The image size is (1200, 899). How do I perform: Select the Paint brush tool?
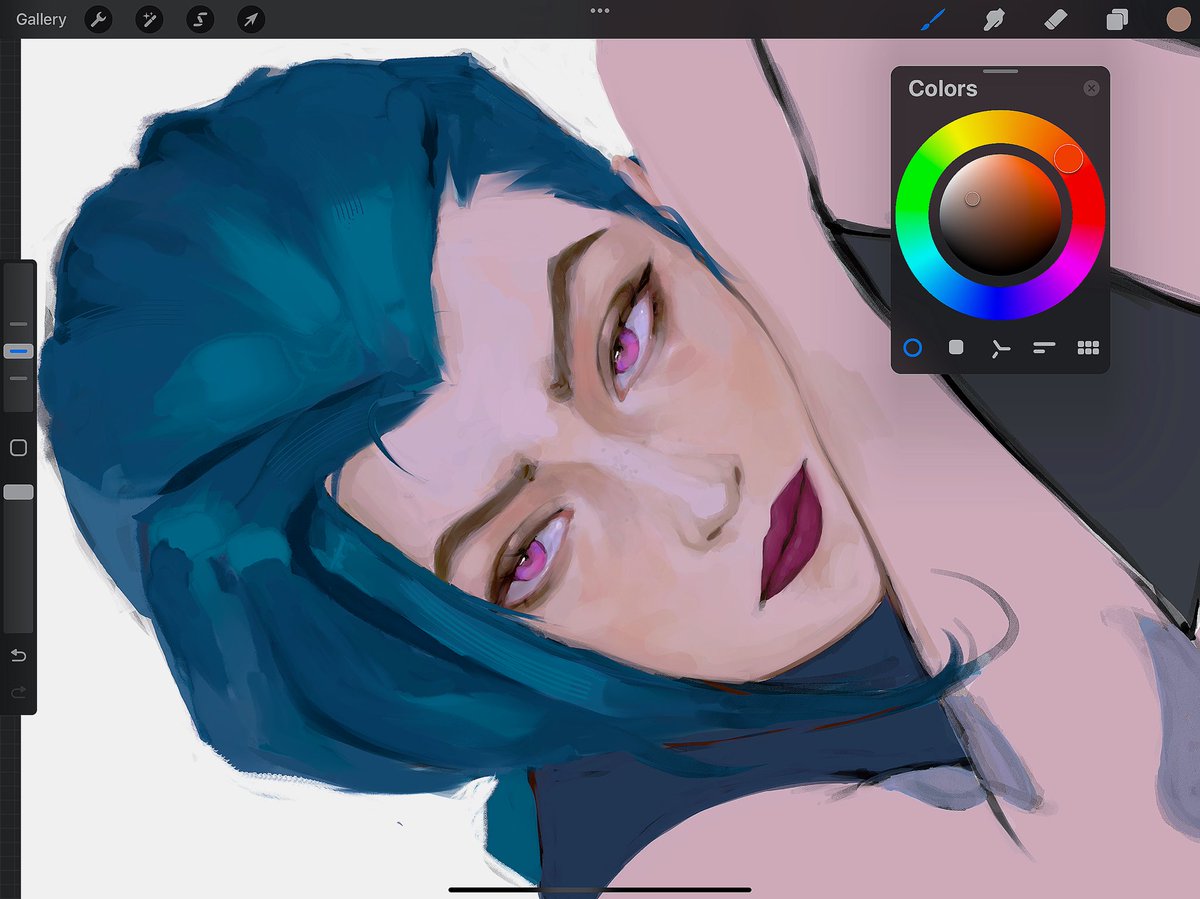[932, 19]
